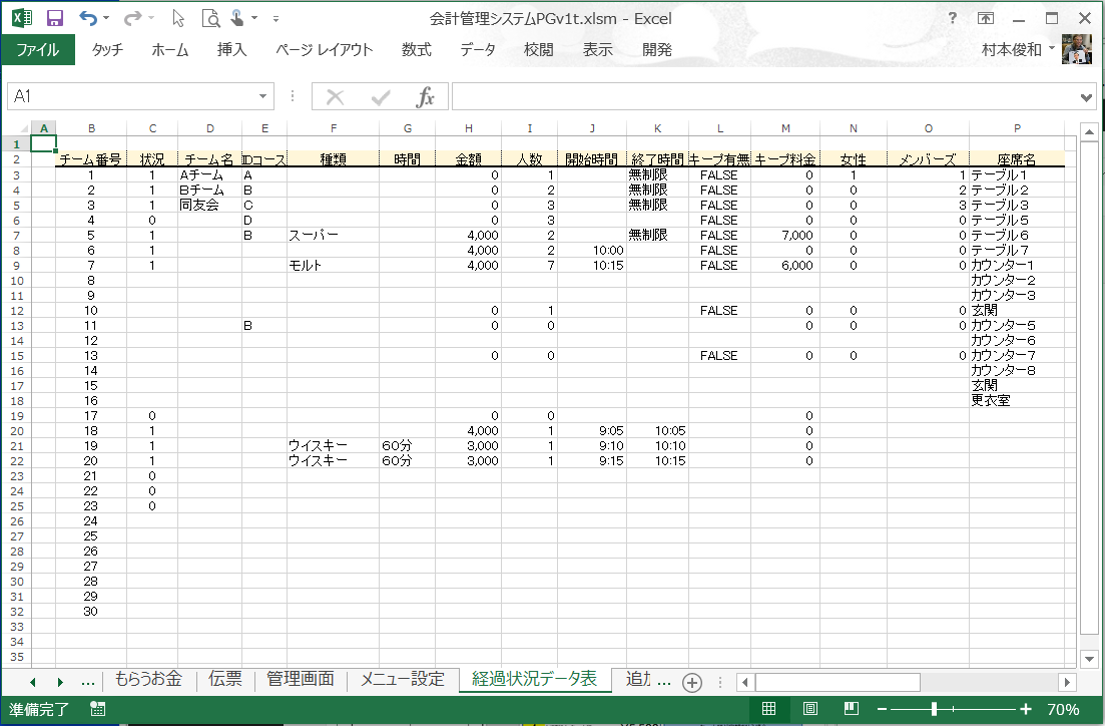1105x726 pixels.
Task: Click the zoom in plus button
Action: [x=1025, y=709]
